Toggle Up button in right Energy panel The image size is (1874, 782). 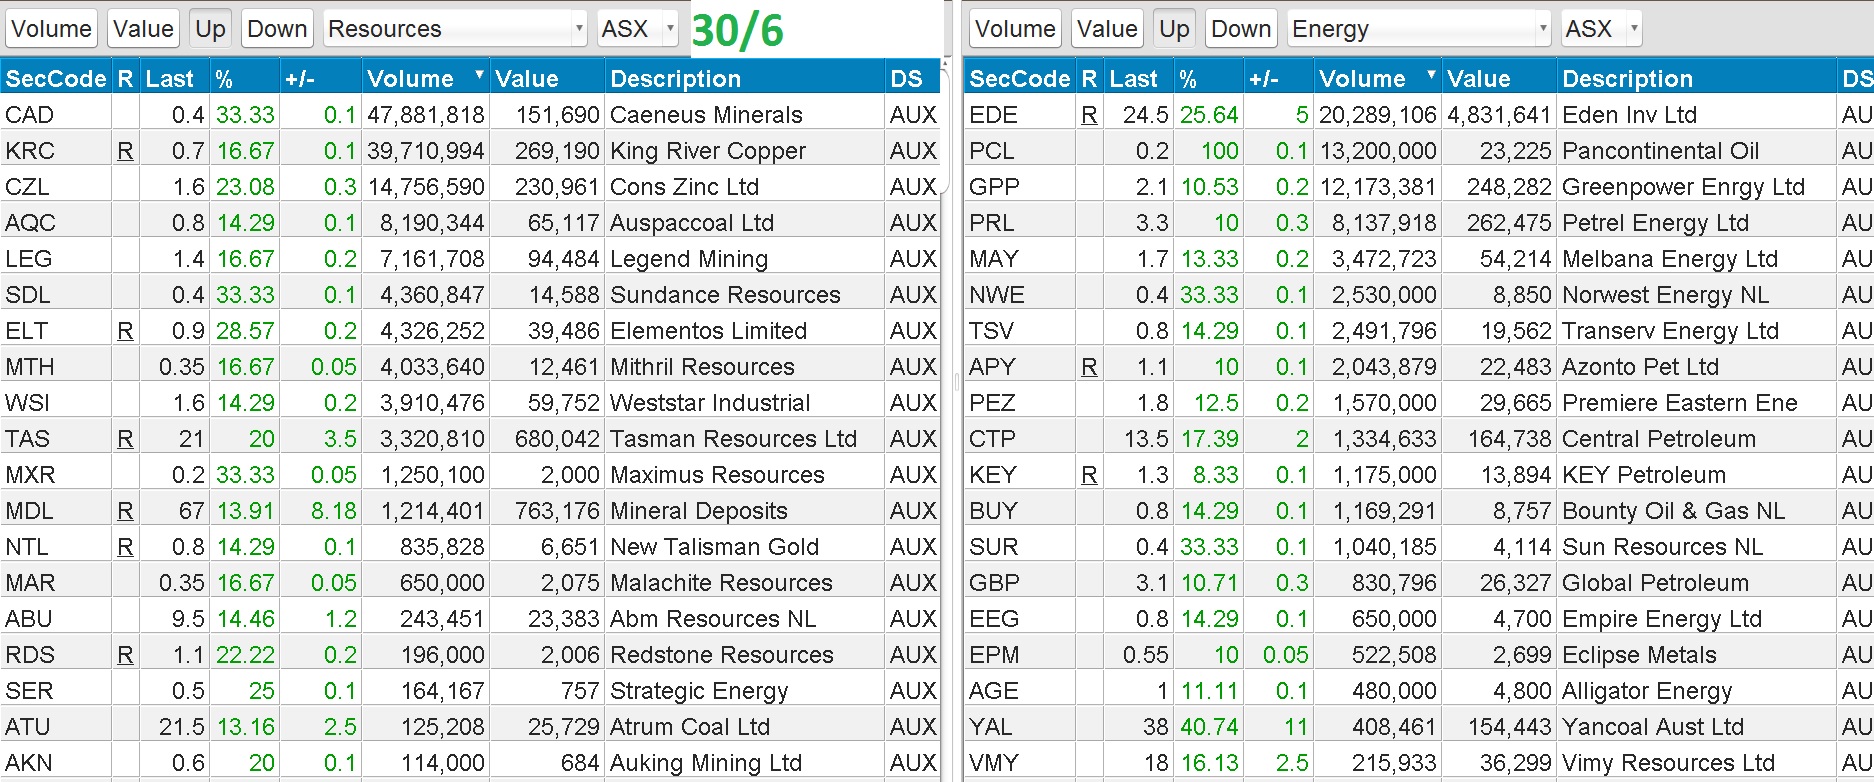point(1174,29)
